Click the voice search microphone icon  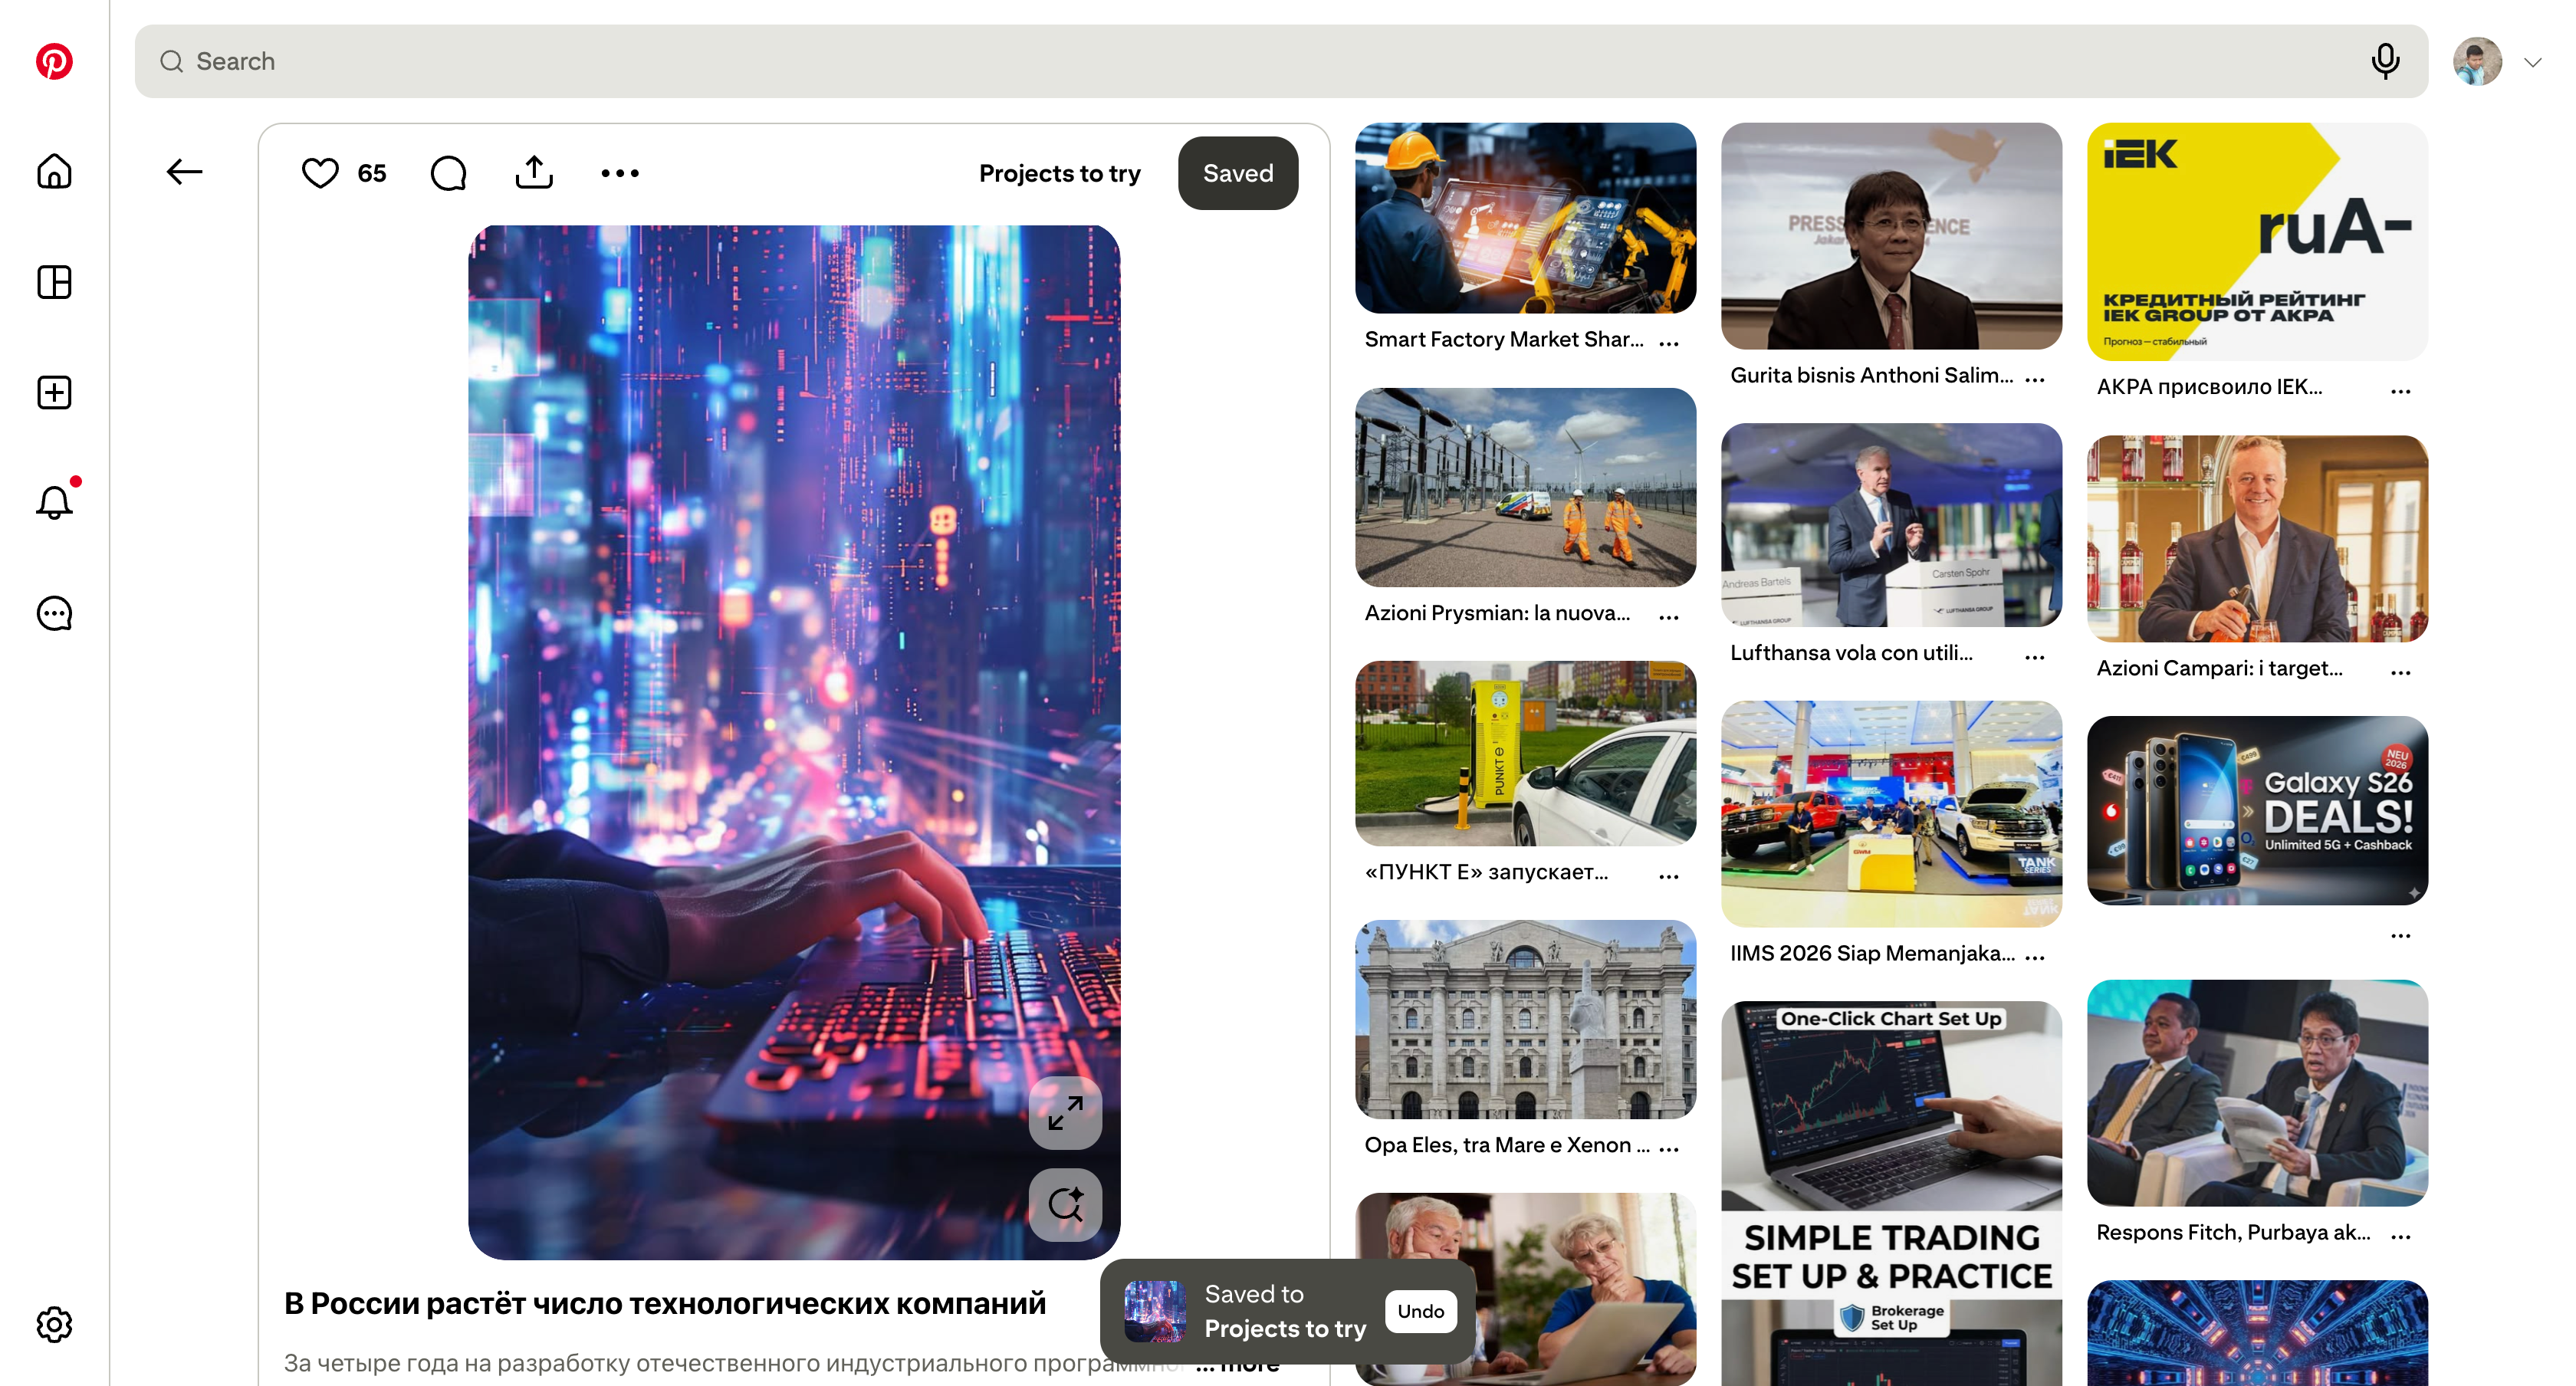point(2385,61)
